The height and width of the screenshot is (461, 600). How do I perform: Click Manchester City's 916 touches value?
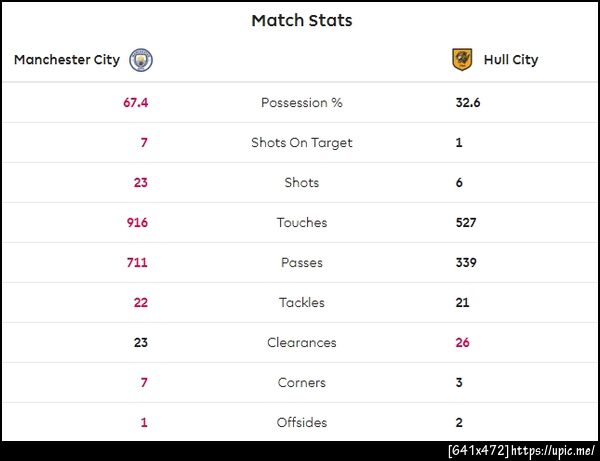pos(136,223)
